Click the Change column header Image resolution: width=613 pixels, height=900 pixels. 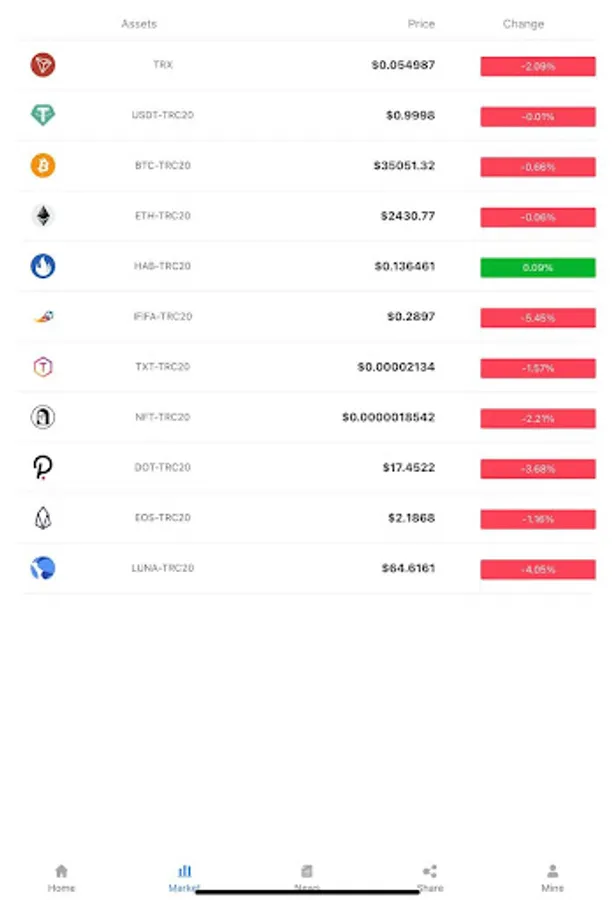(523, 24)
